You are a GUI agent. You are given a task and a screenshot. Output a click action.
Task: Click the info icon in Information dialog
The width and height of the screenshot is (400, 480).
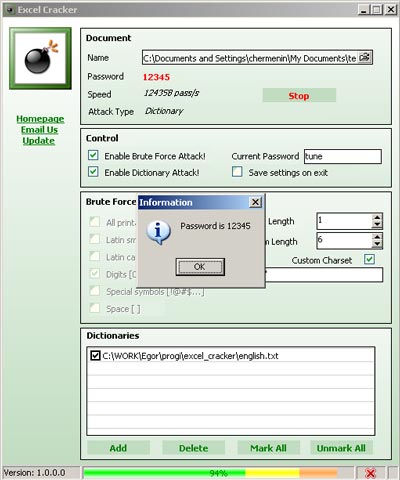[x=158, y=232]
